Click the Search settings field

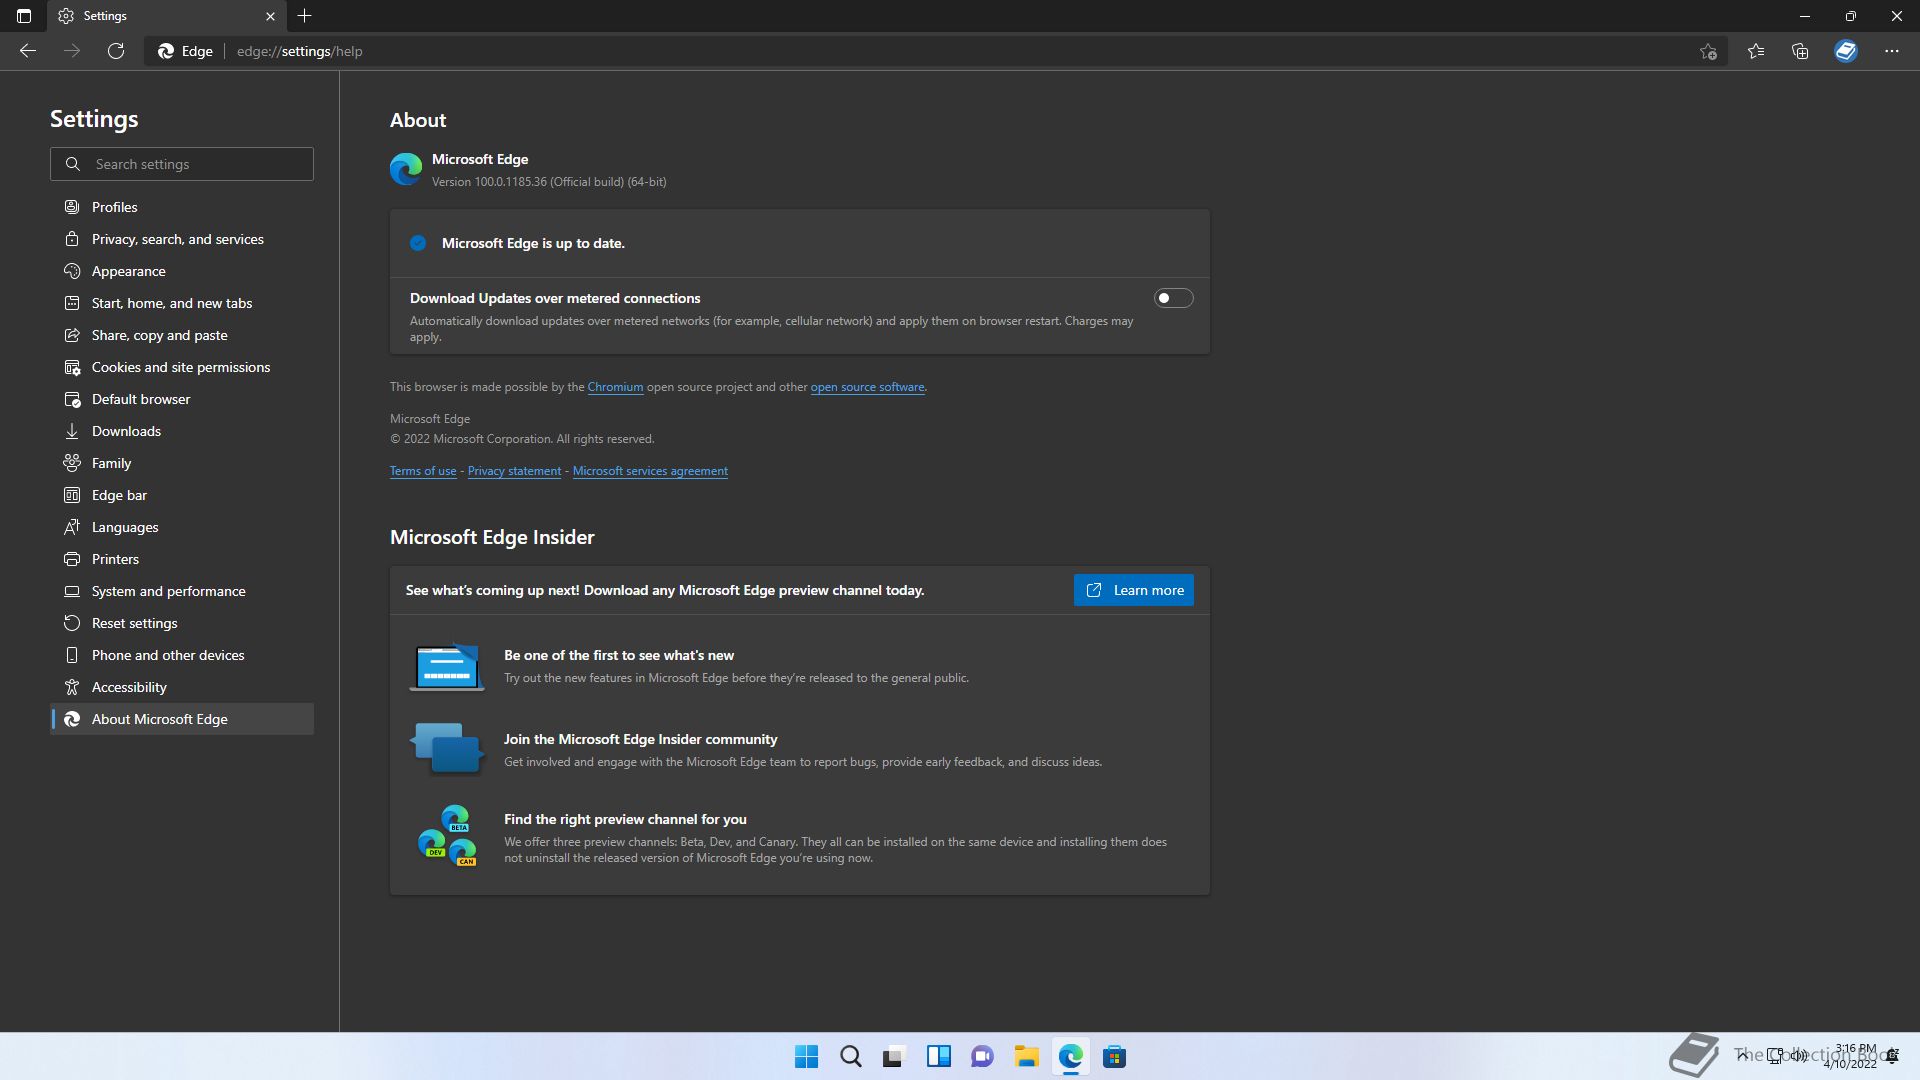182,164
